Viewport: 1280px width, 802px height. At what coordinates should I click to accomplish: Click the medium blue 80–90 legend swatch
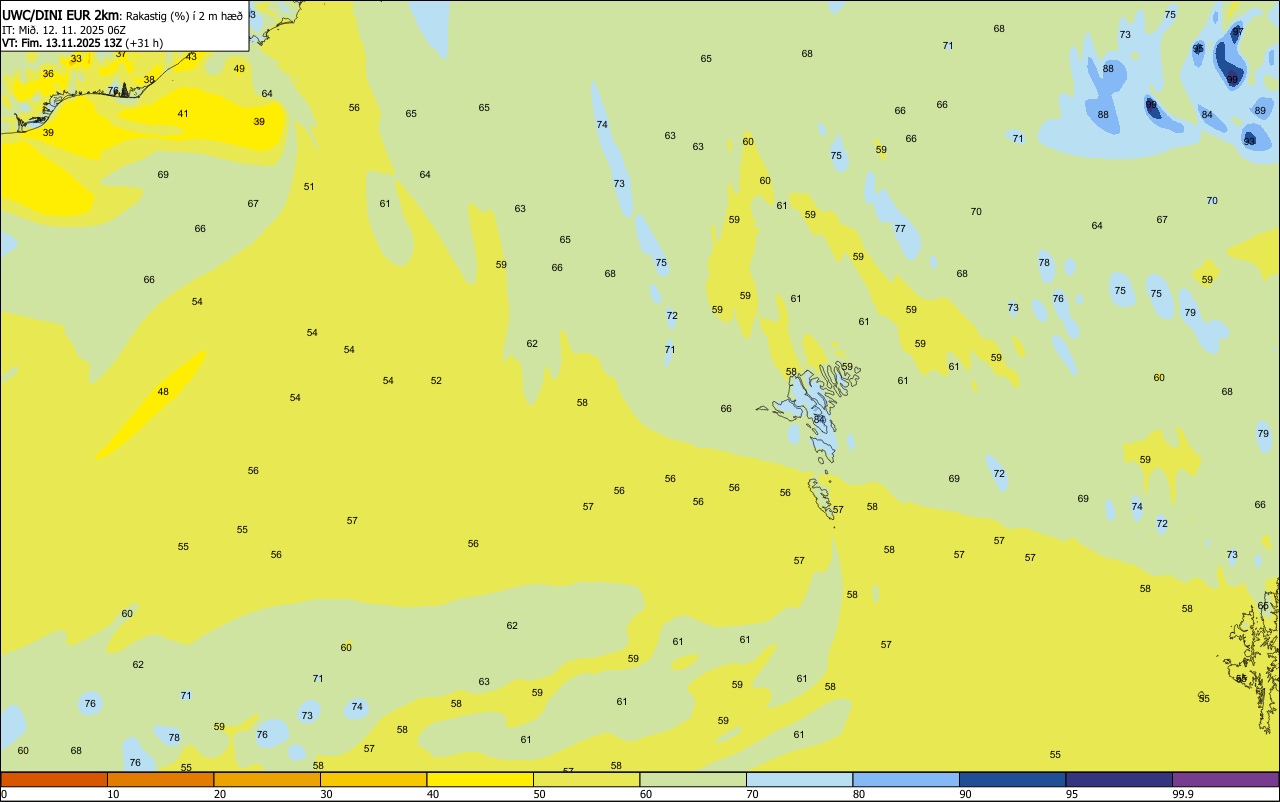pos(906,779)
